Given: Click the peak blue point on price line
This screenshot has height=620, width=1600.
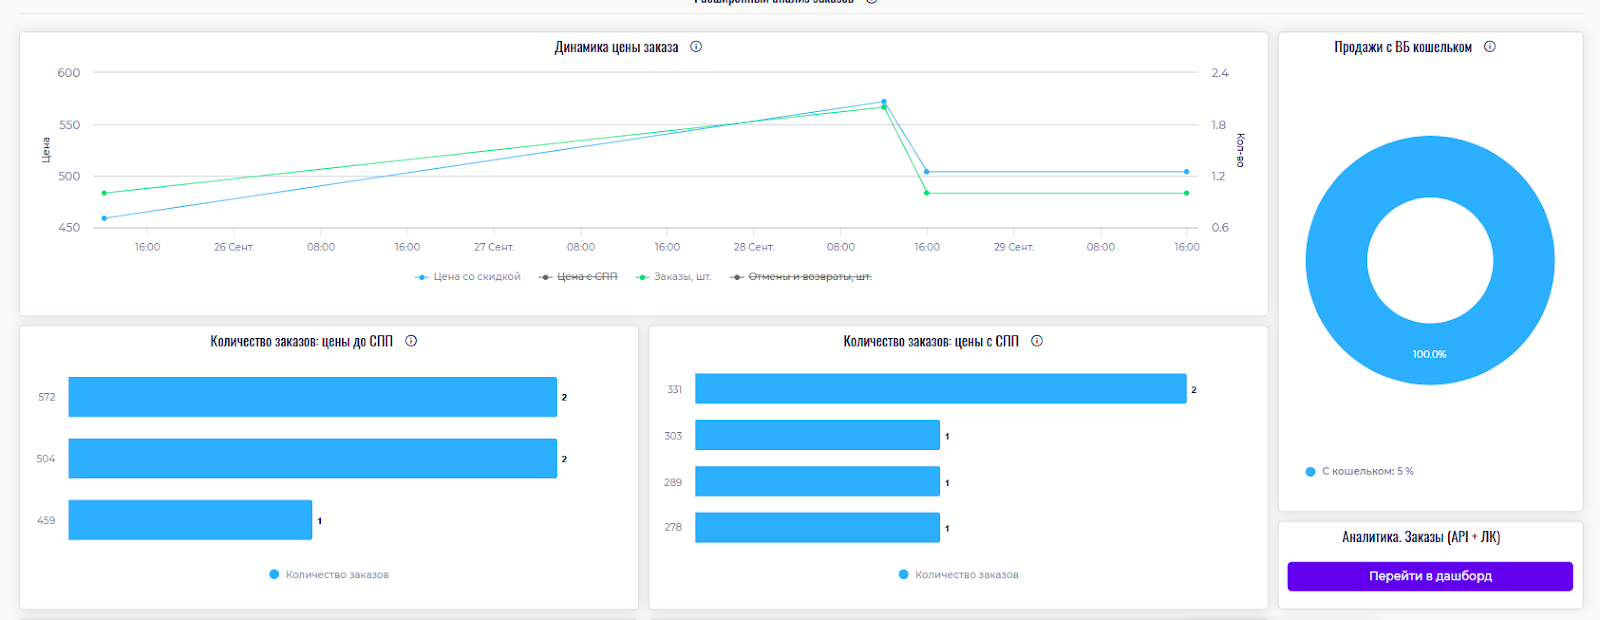Looking at the screenshot, I should click(x=883, y=102).
